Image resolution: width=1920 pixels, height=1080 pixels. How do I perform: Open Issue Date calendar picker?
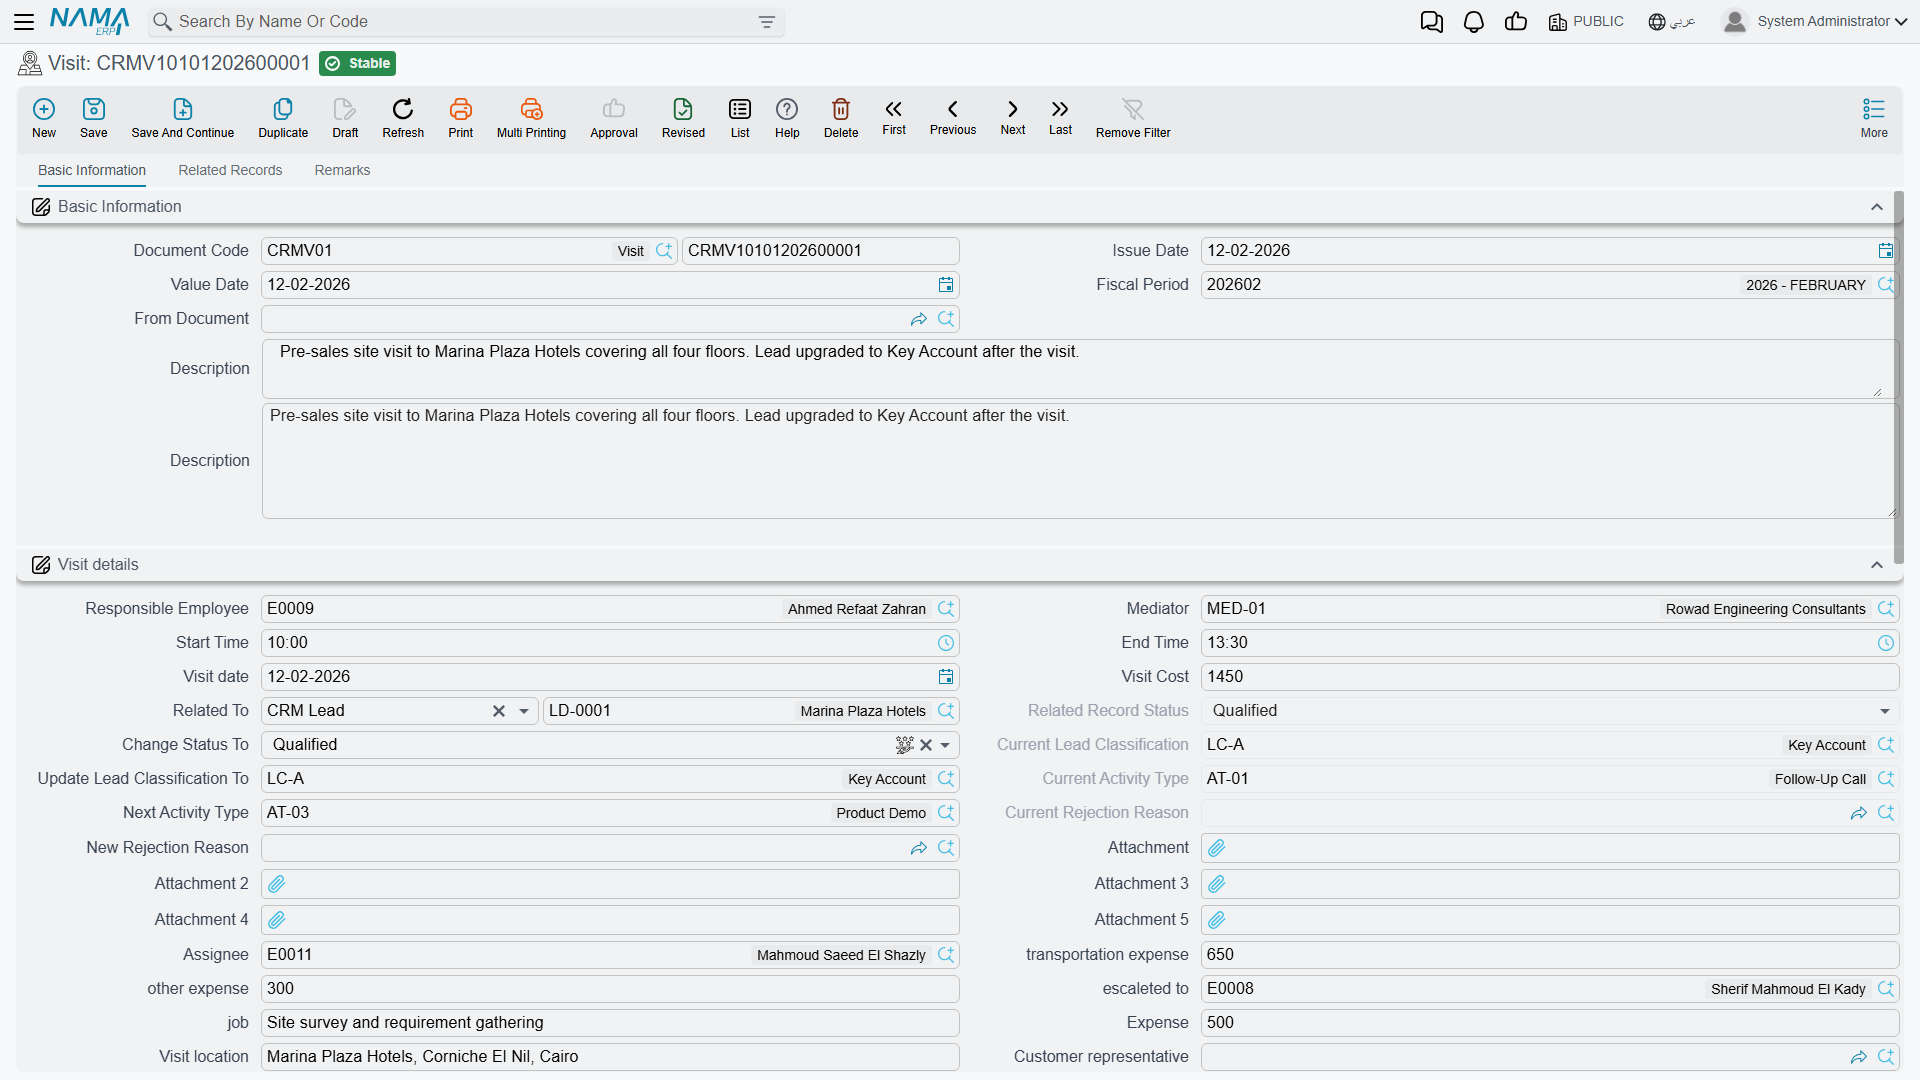click(1885, 251)
